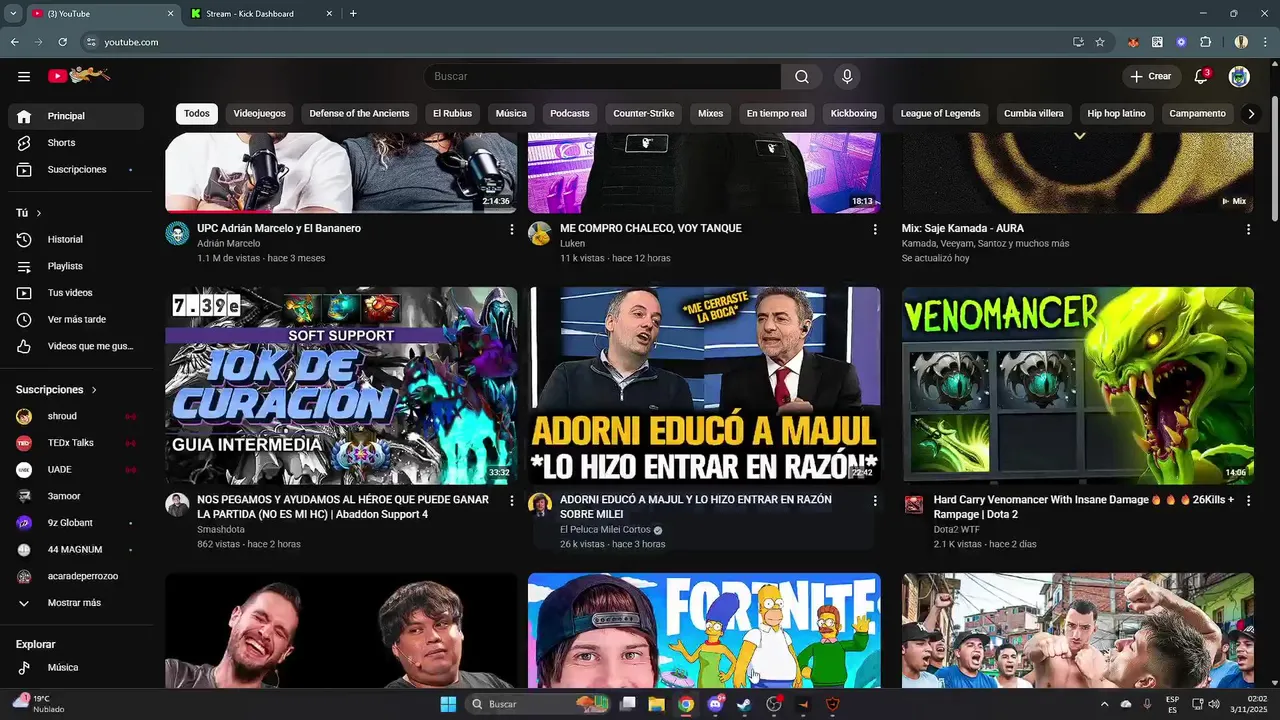Open the ADORNI EDUCÓ A MAJUL thumbnail
This screenshot has width=1280, height=720.
[704, 386]
